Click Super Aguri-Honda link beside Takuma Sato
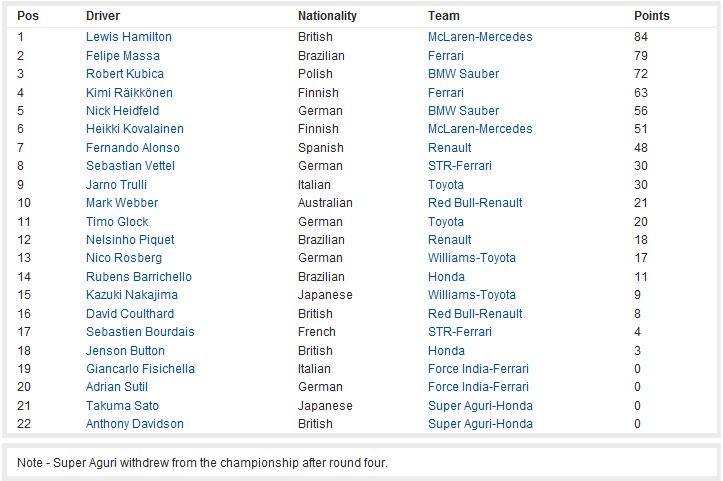The height and width of the screenshot is (481, 723). 480,406
